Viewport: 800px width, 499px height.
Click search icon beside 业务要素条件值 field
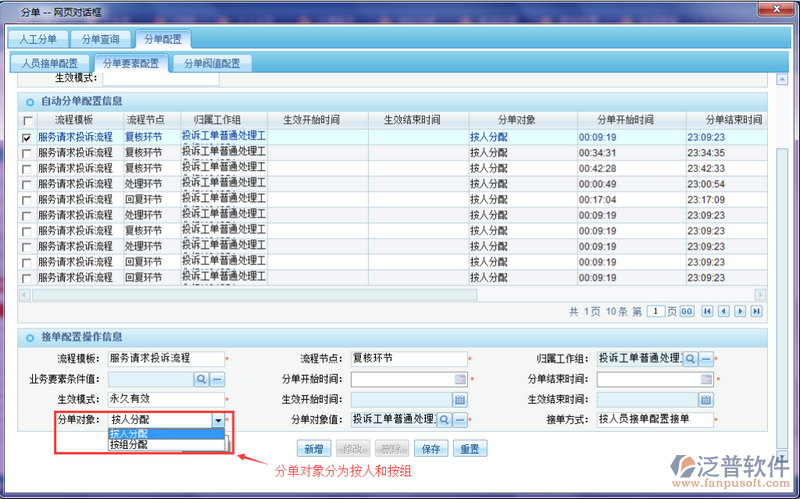coord(201,379)
